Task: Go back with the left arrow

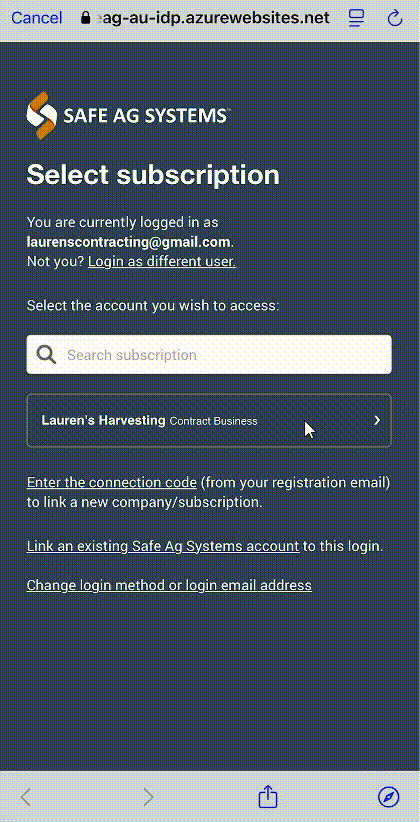Action: coord(26,797)
